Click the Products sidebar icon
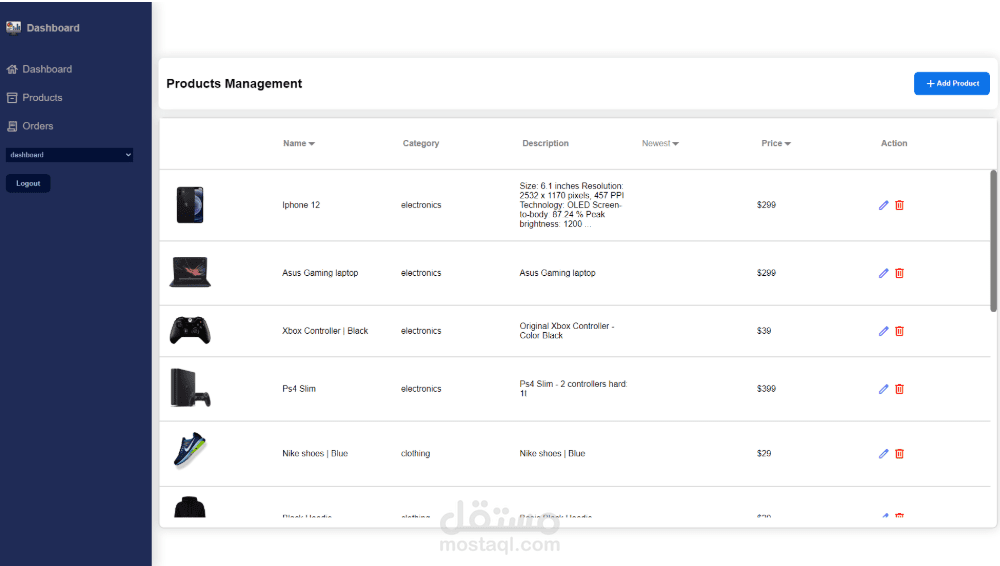 [11, 98]
